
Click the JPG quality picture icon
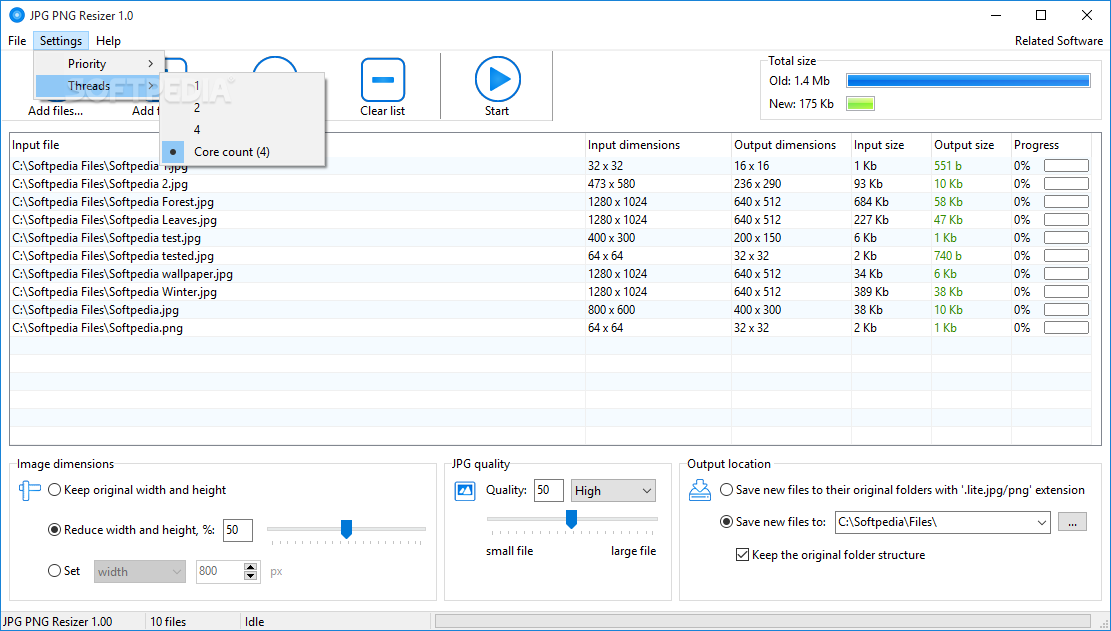[x=465, y=490]
